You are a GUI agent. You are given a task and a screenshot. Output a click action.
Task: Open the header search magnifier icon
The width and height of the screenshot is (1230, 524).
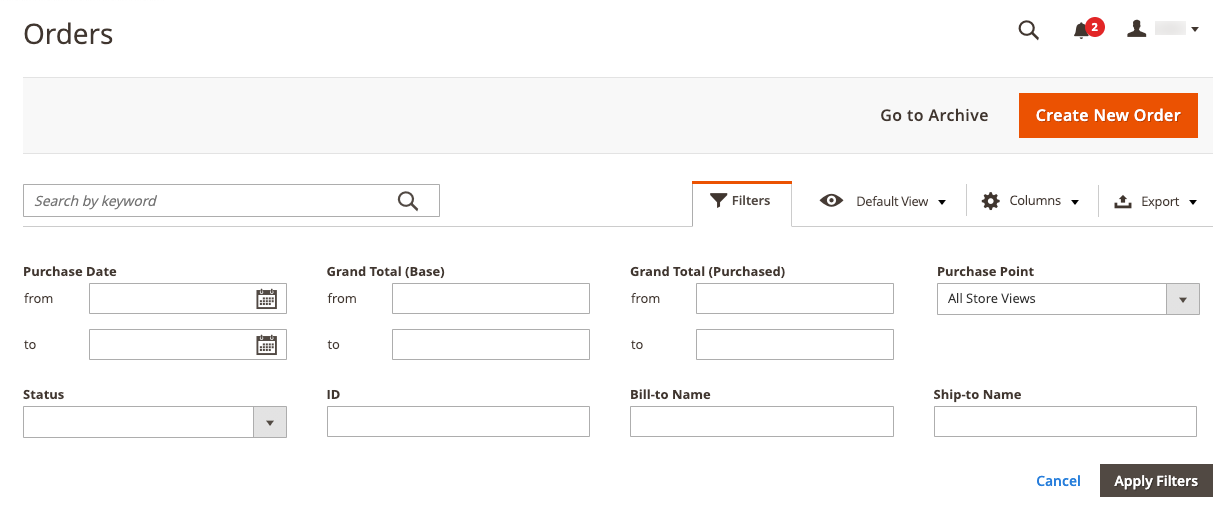point(1028,30)
